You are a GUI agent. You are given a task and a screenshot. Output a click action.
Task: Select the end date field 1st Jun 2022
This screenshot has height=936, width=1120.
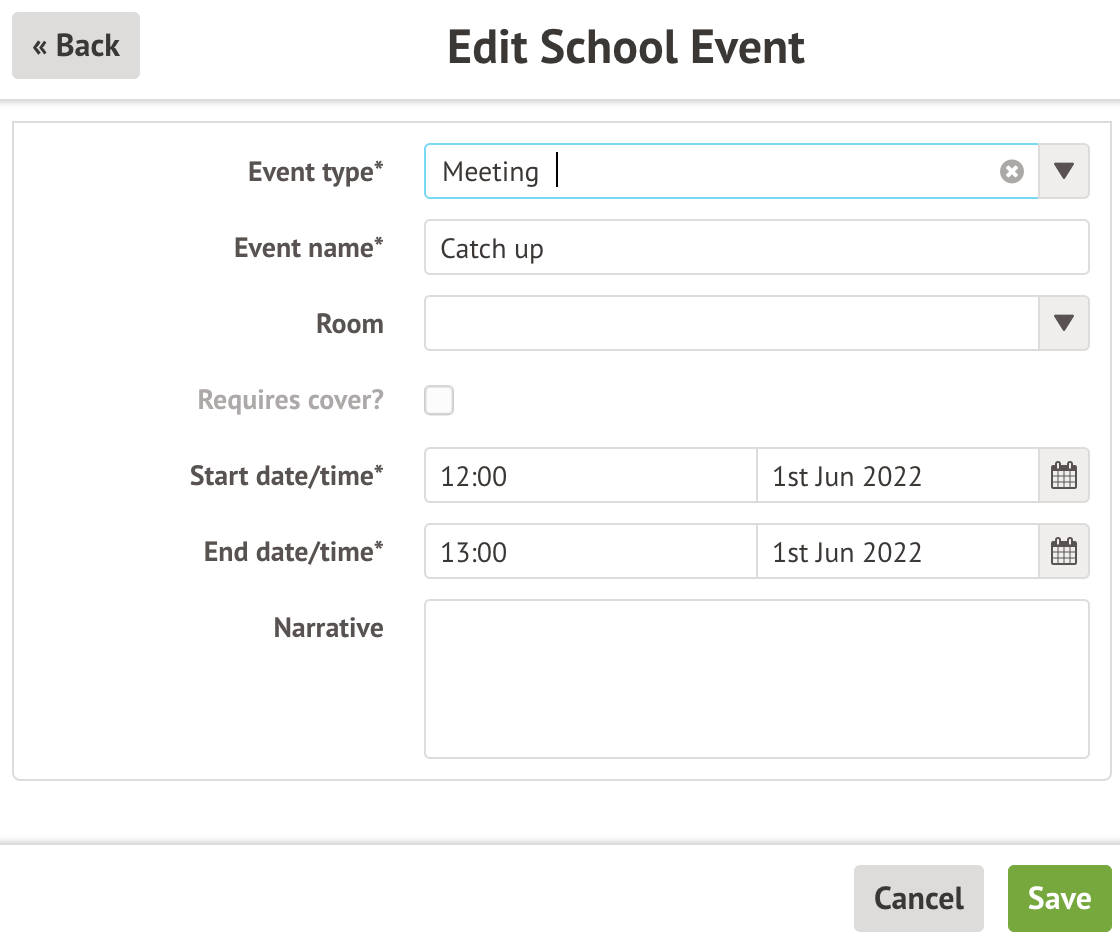(x=897, y=552)
